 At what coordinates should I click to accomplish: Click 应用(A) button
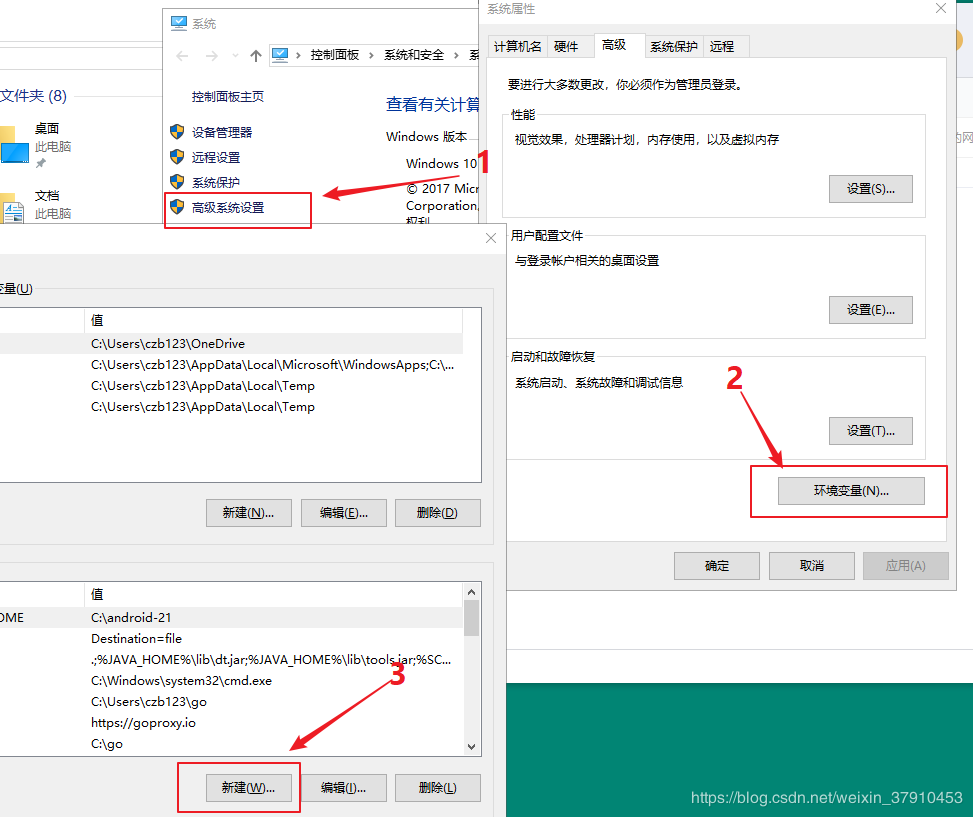click(906, 566)
